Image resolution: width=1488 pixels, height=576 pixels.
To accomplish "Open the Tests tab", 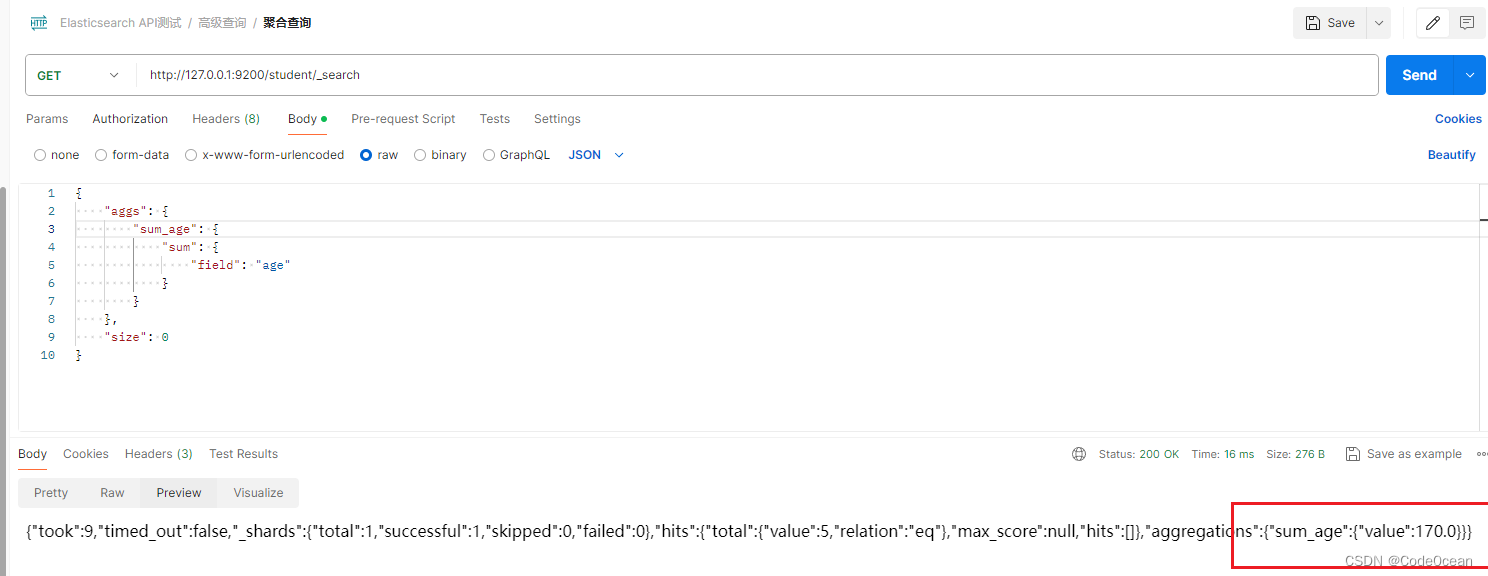I will pyautogui.click(x=494, y=119).
